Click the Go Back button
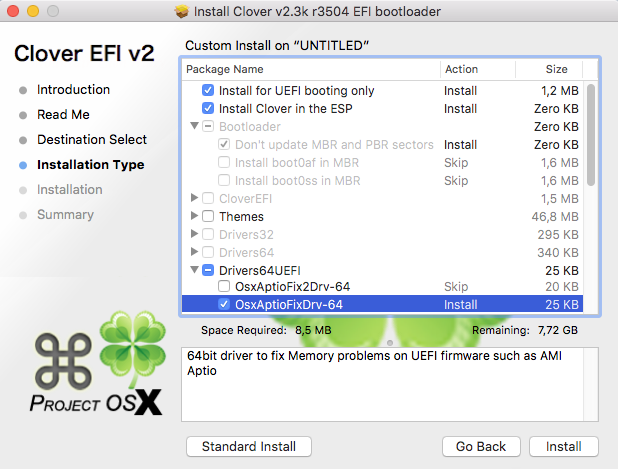This screenshot has width=618, height=469. pos(480,446)
